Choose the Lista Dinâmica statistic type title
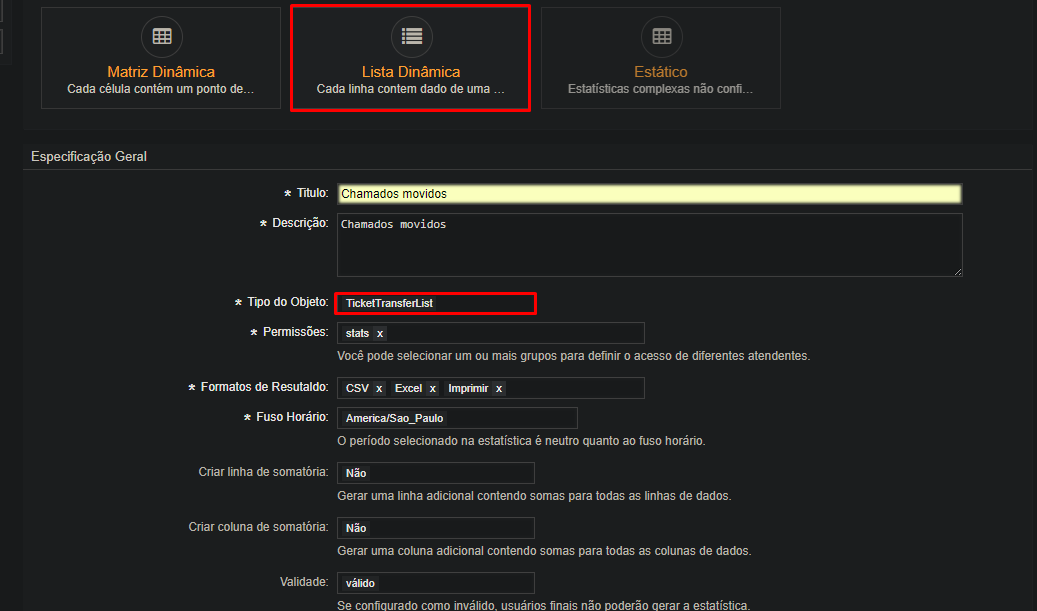This screenshot has width=1037, height=611. [411, 71]
